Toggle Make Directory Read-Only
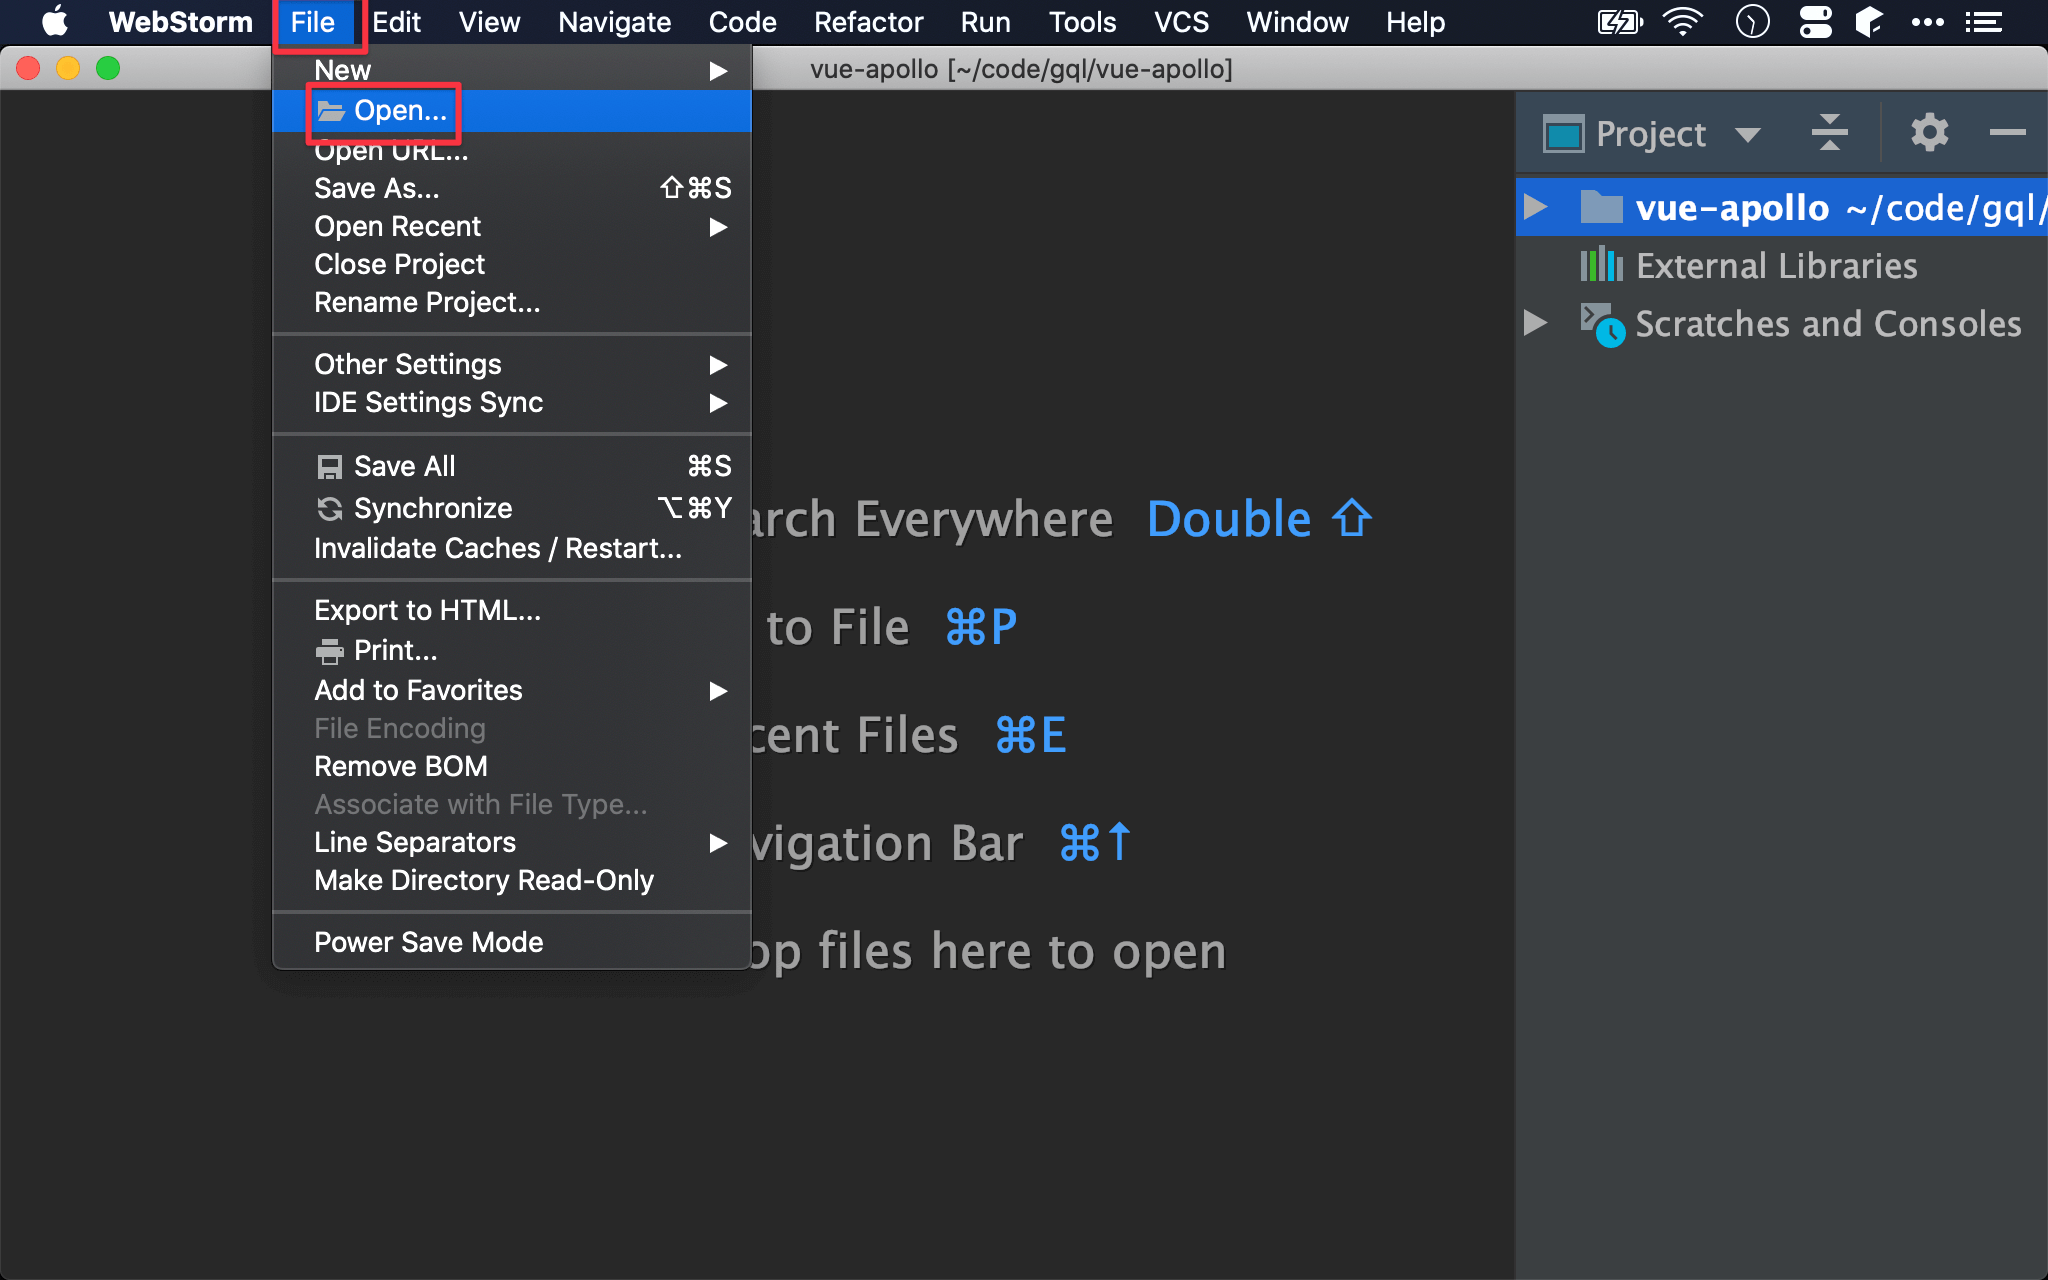The image size is (2048, 1280). (x=483, y=880)
